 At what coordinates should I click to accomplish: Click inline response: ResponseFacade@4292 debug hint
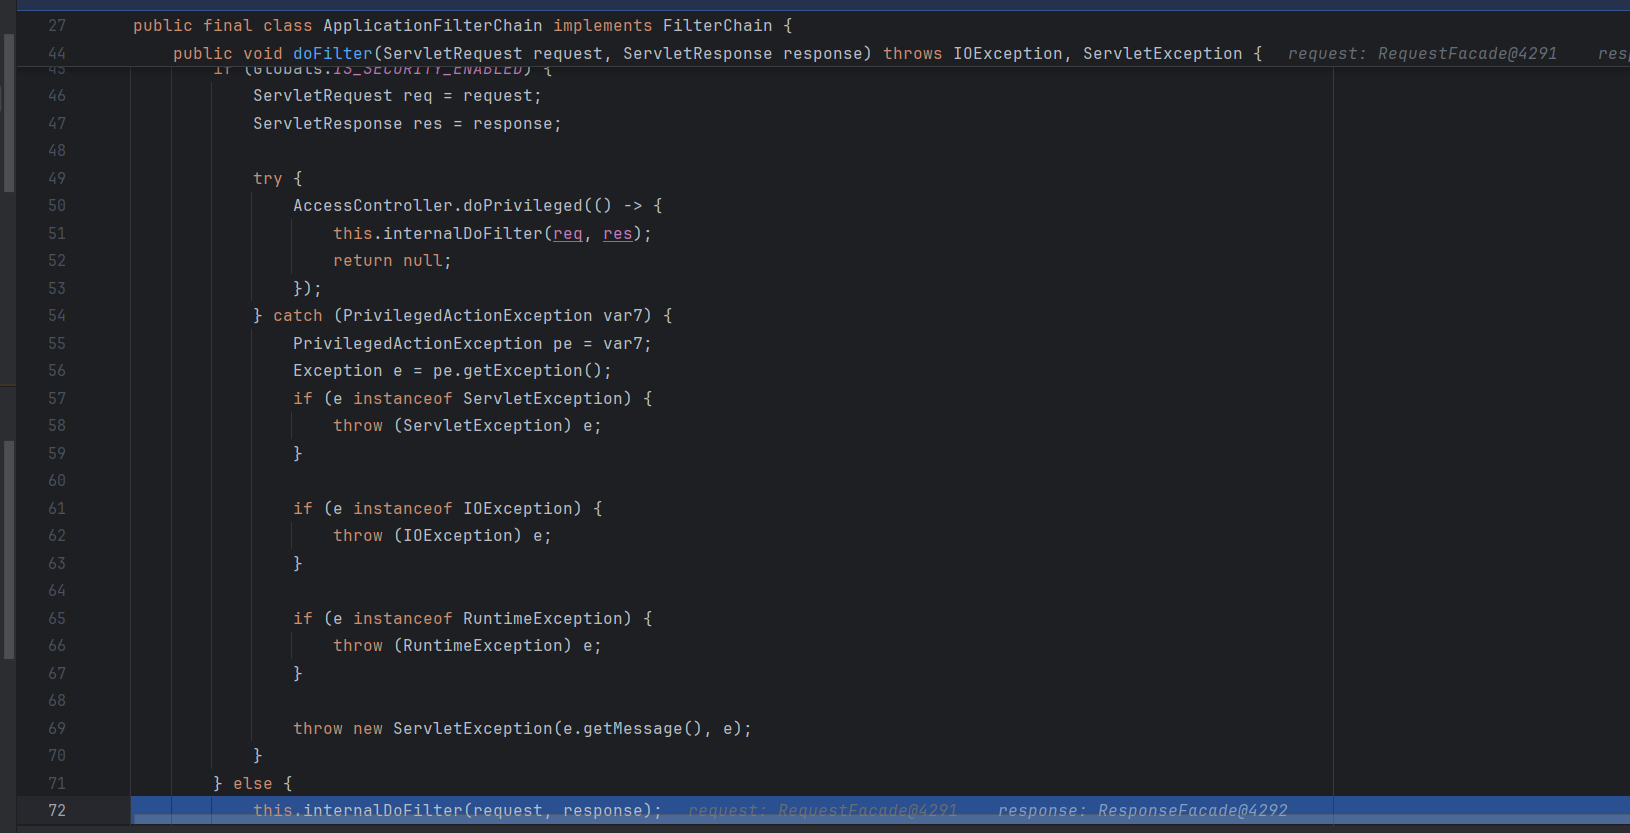1142,810
